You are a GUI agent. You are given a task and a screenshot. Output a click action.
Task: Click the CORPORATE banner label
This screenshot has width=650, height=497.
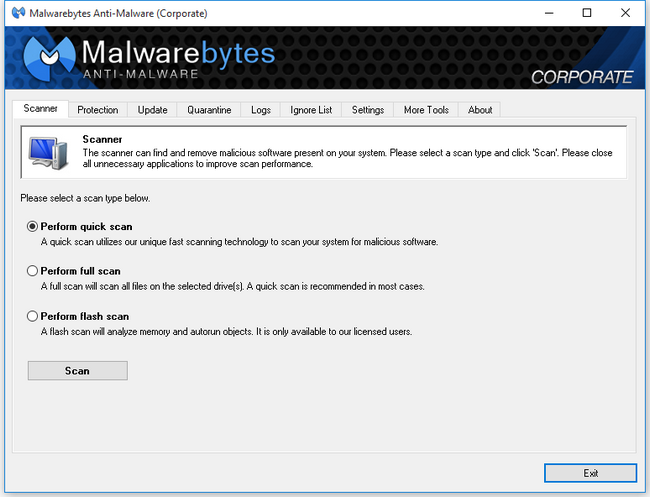582,77
